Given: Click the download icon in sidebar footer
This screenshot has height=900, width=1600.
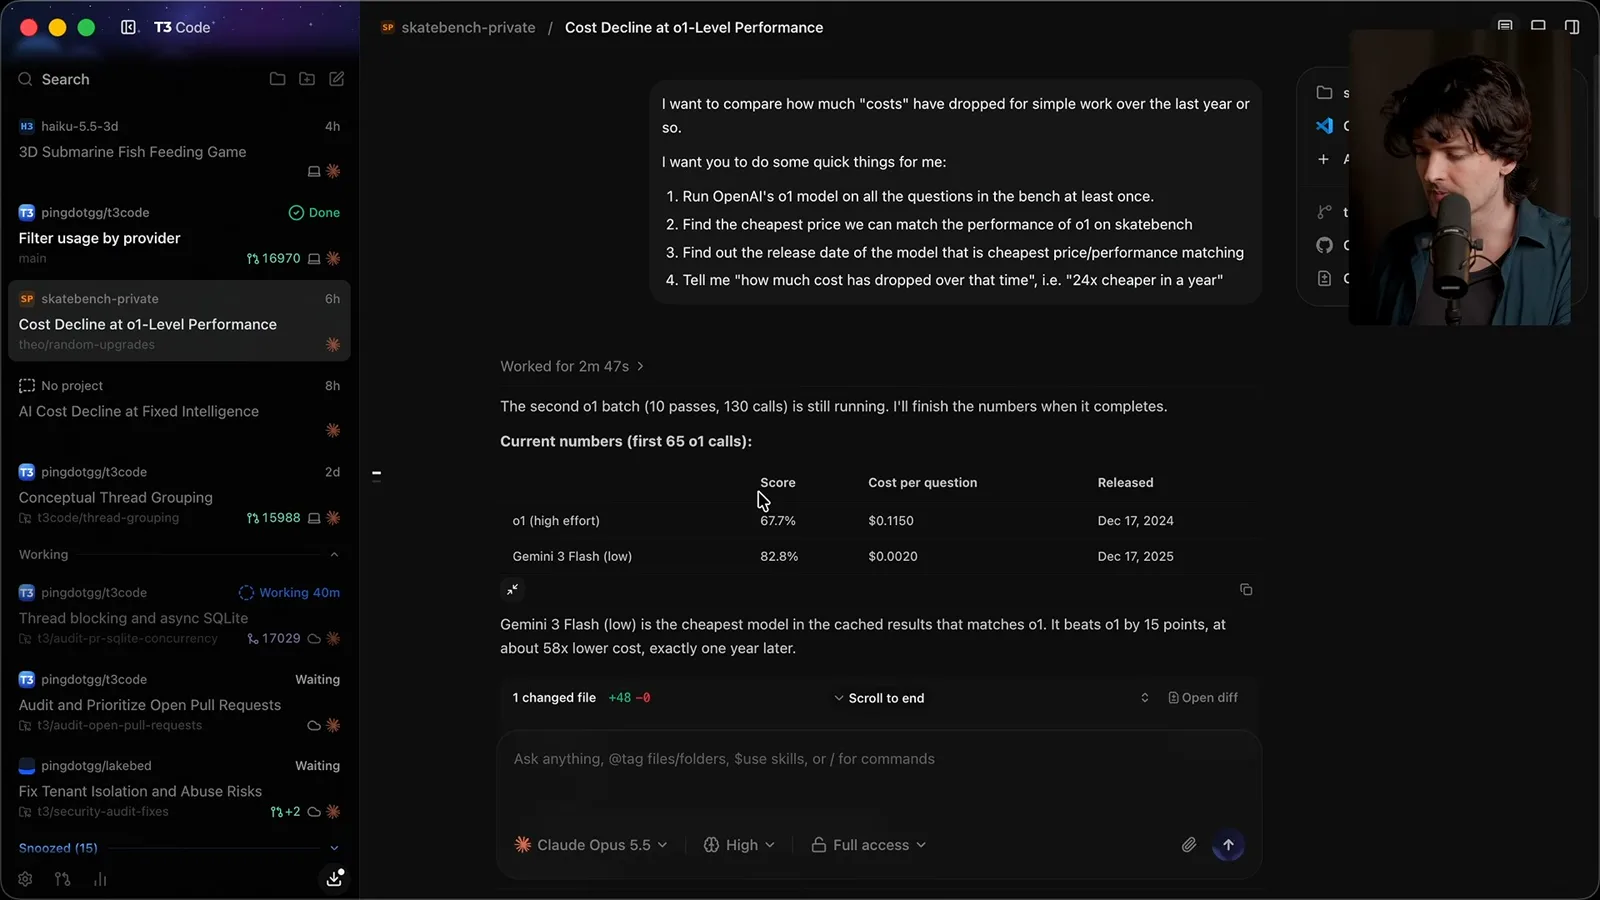Looking at the screenshot, I should click(335, 878).
